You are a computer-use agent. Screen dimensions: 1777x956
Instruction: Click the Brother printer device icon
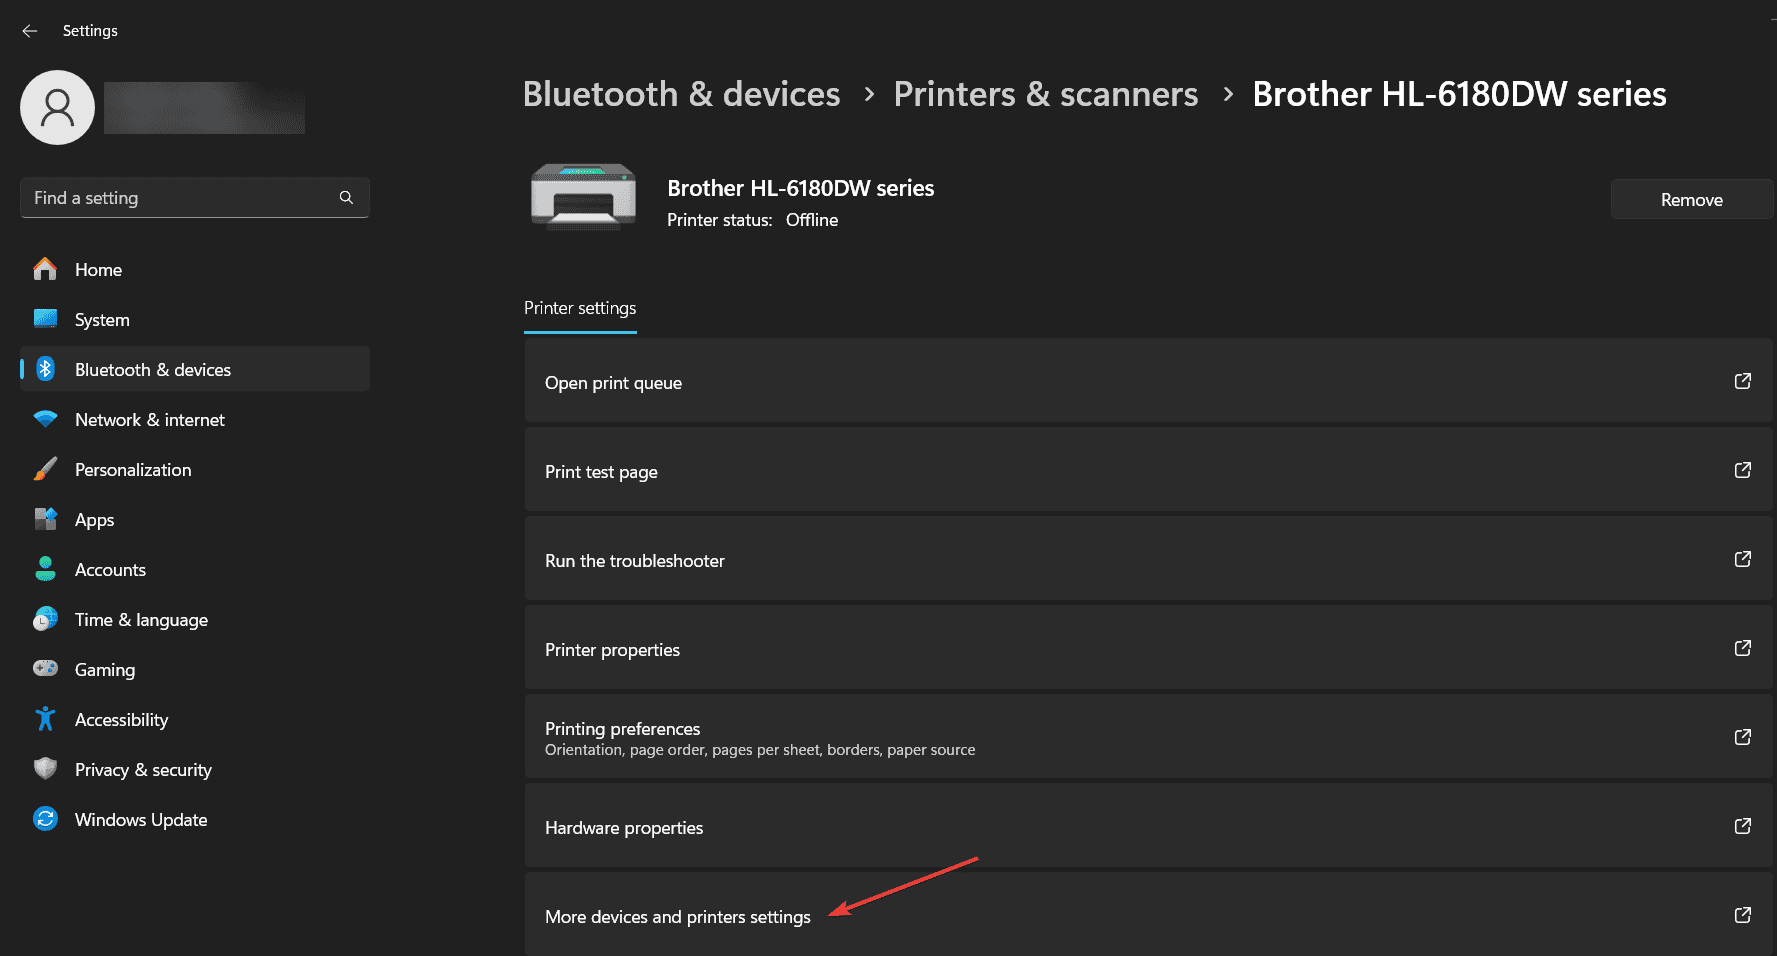pos(583,197)
